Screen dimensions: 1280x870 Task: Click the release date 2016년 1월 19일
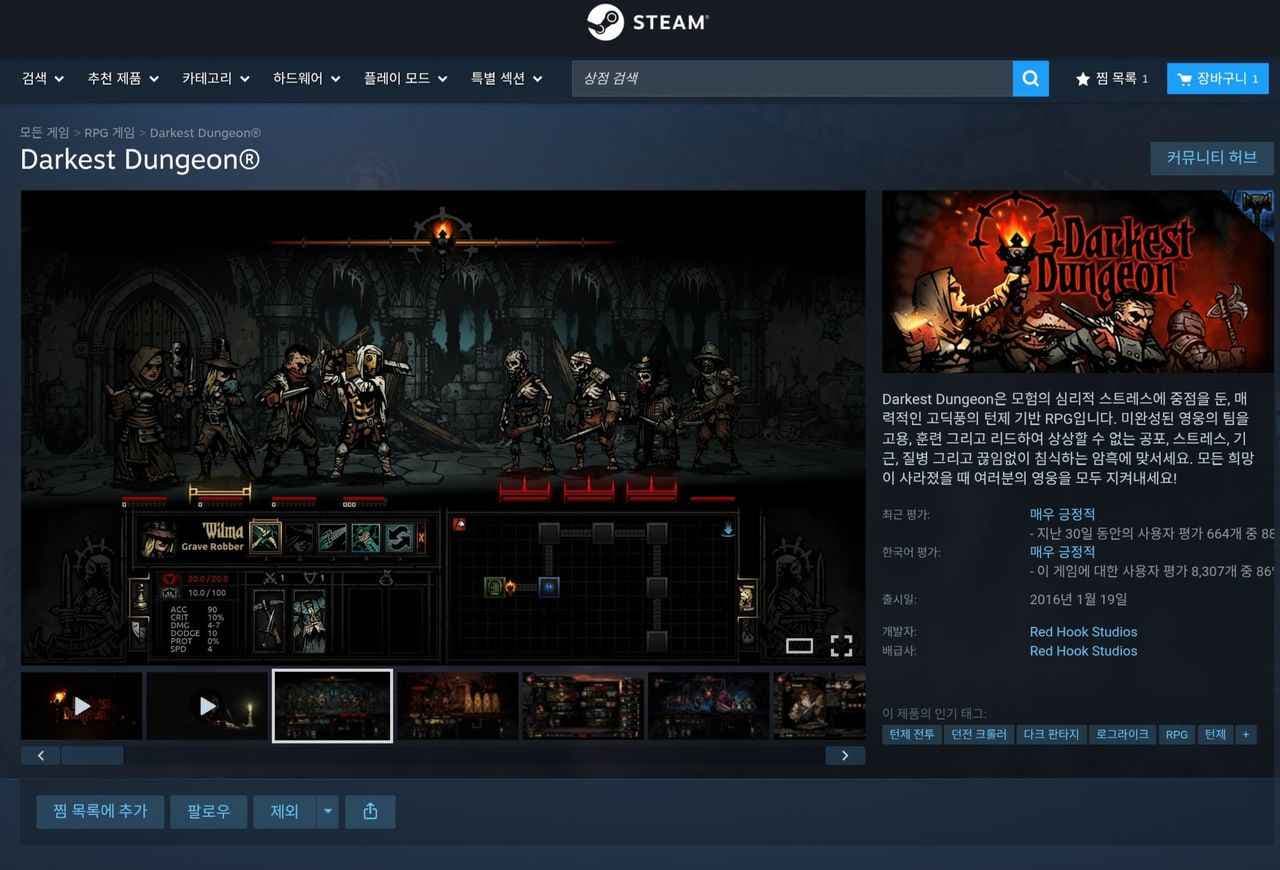[1078, 600]
